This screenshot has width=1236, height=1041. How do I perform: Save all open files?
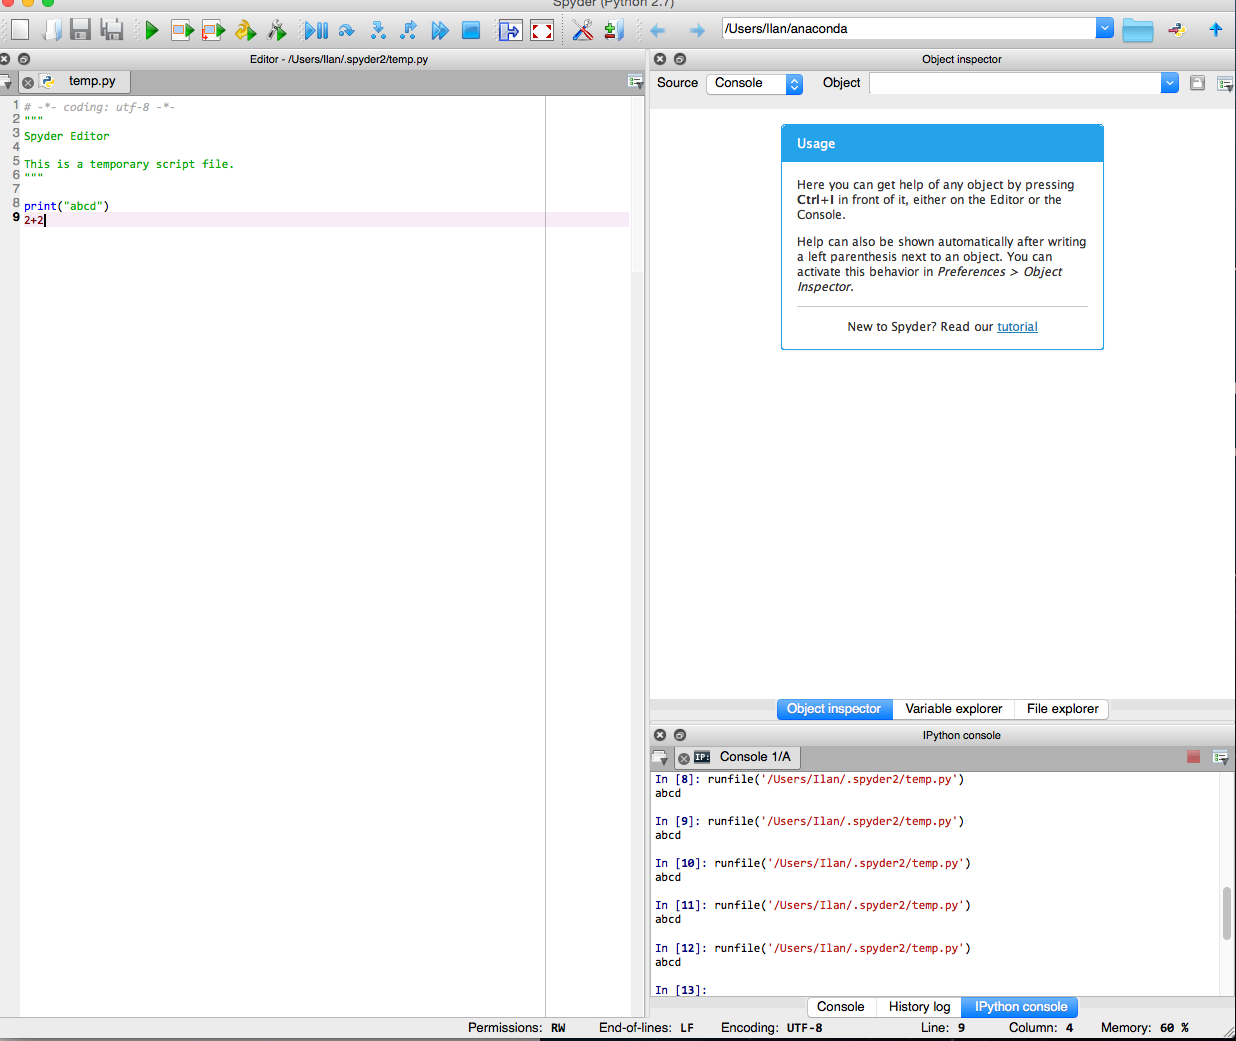tap(112, 30)
